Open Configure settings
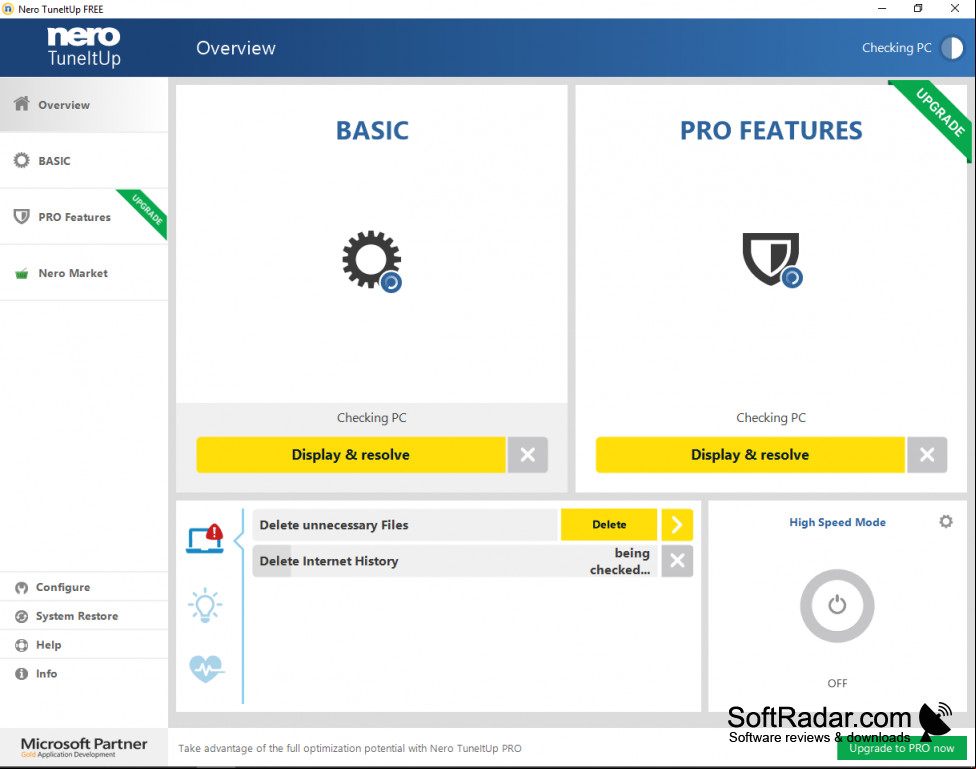Screen dimensions: 976x769 point(83,587)
